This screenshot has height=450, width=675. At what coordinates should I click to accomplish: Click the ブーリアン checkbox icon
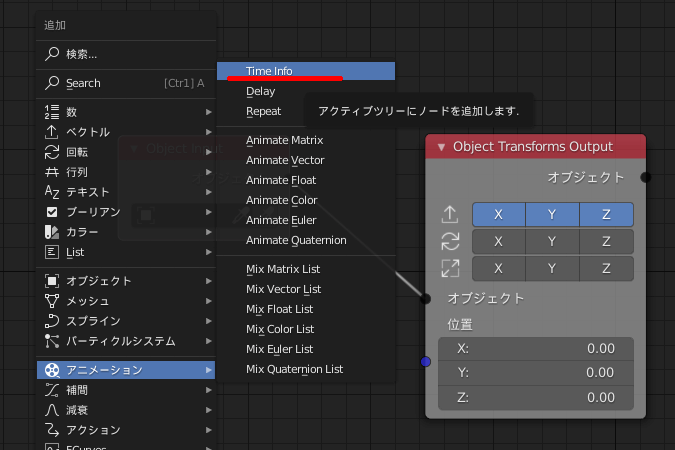pos(52,212)
